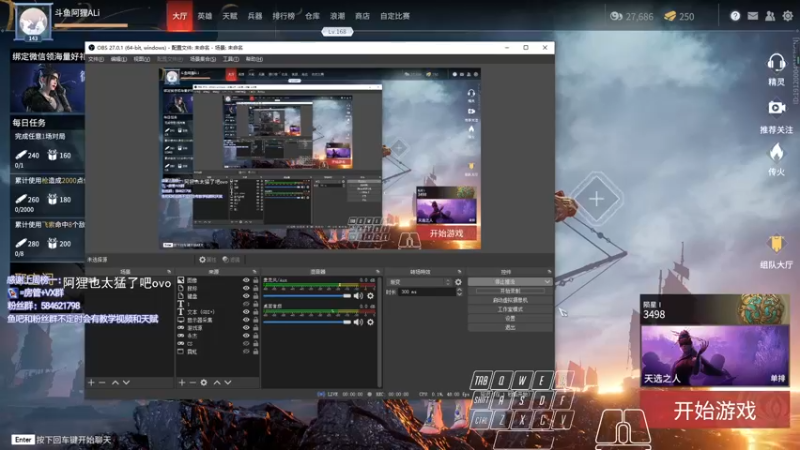Undock the Sources panel via header icon

click(254, 272)
